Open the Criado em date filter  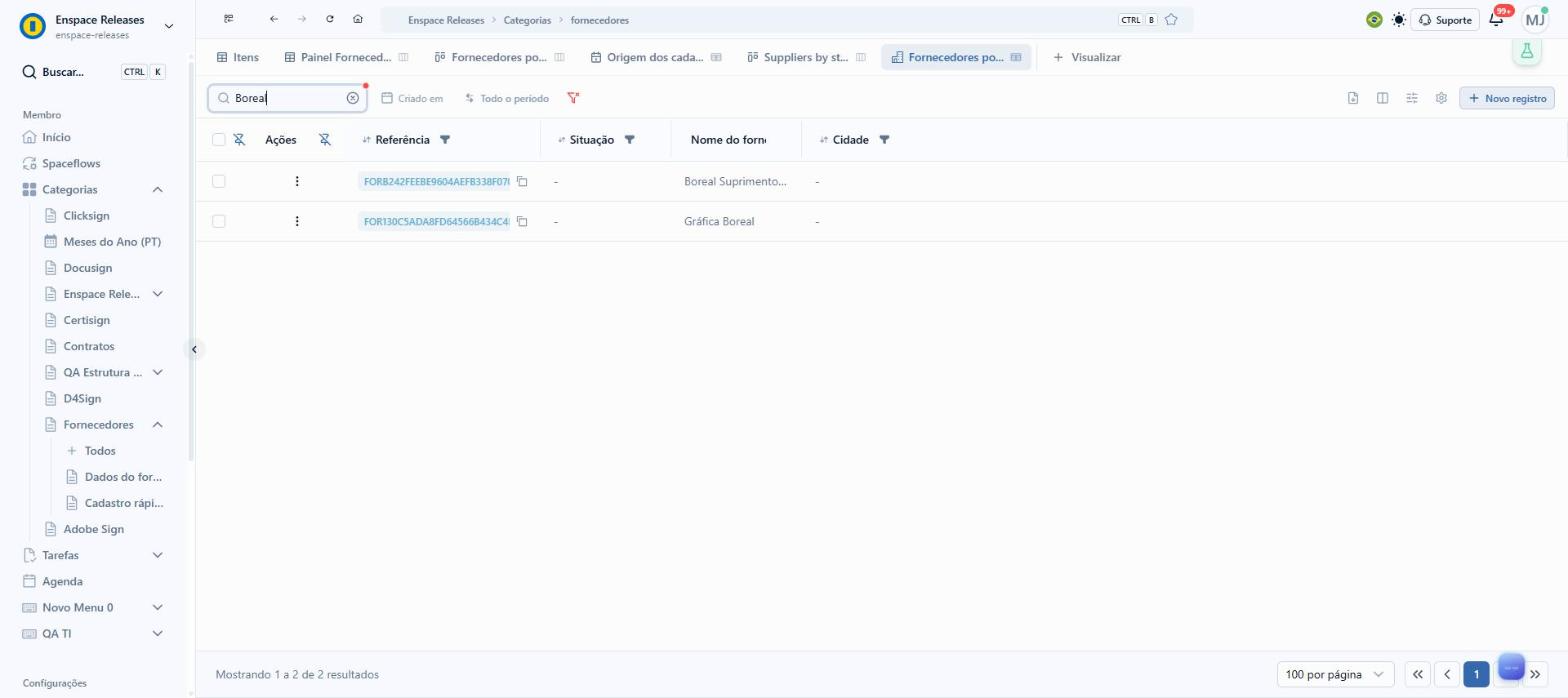click(412, 98)
